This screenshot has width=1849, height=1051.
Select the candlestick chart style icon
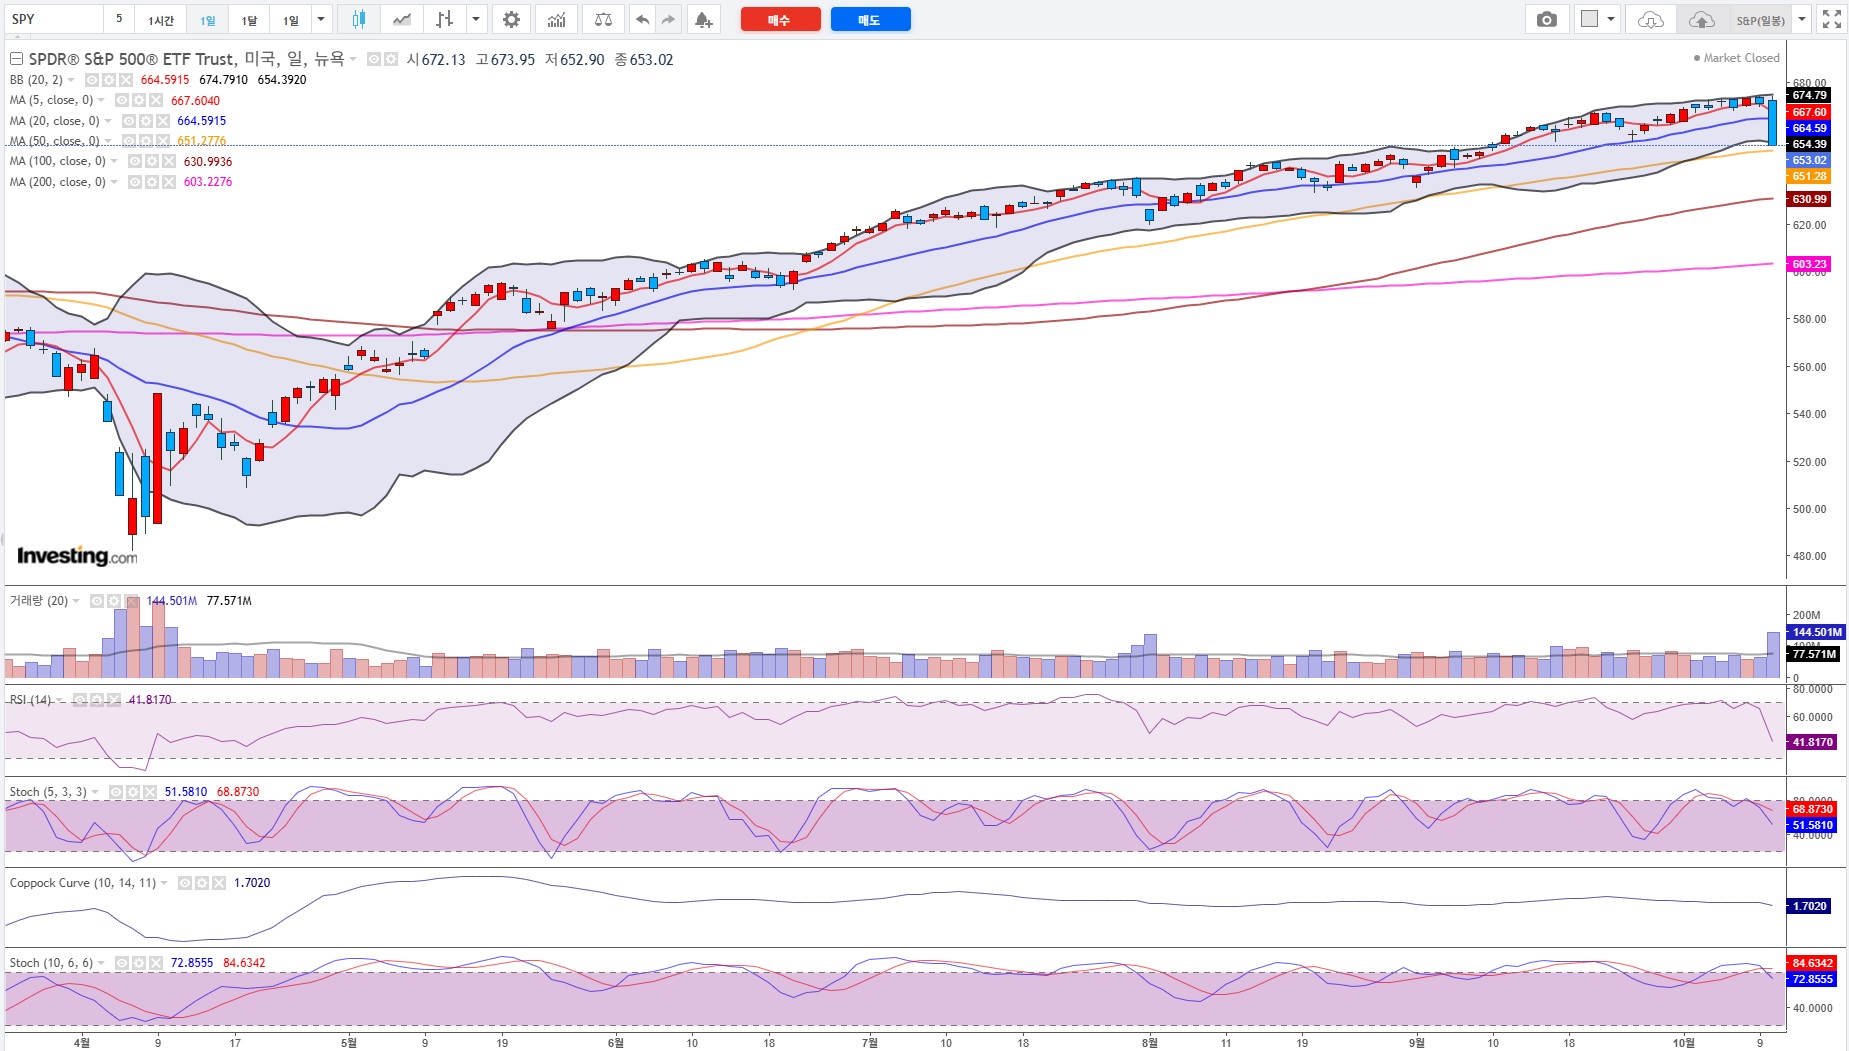(x=358, y=19)
